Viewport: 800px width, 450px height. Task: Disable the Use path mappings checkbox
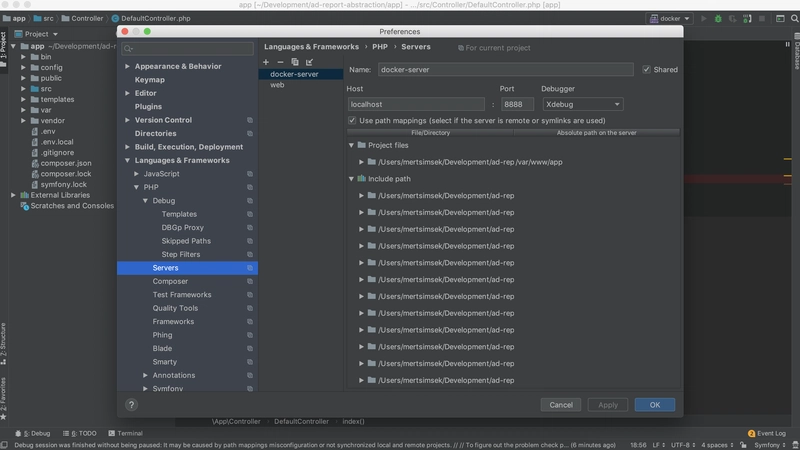(x=352, y=120)
